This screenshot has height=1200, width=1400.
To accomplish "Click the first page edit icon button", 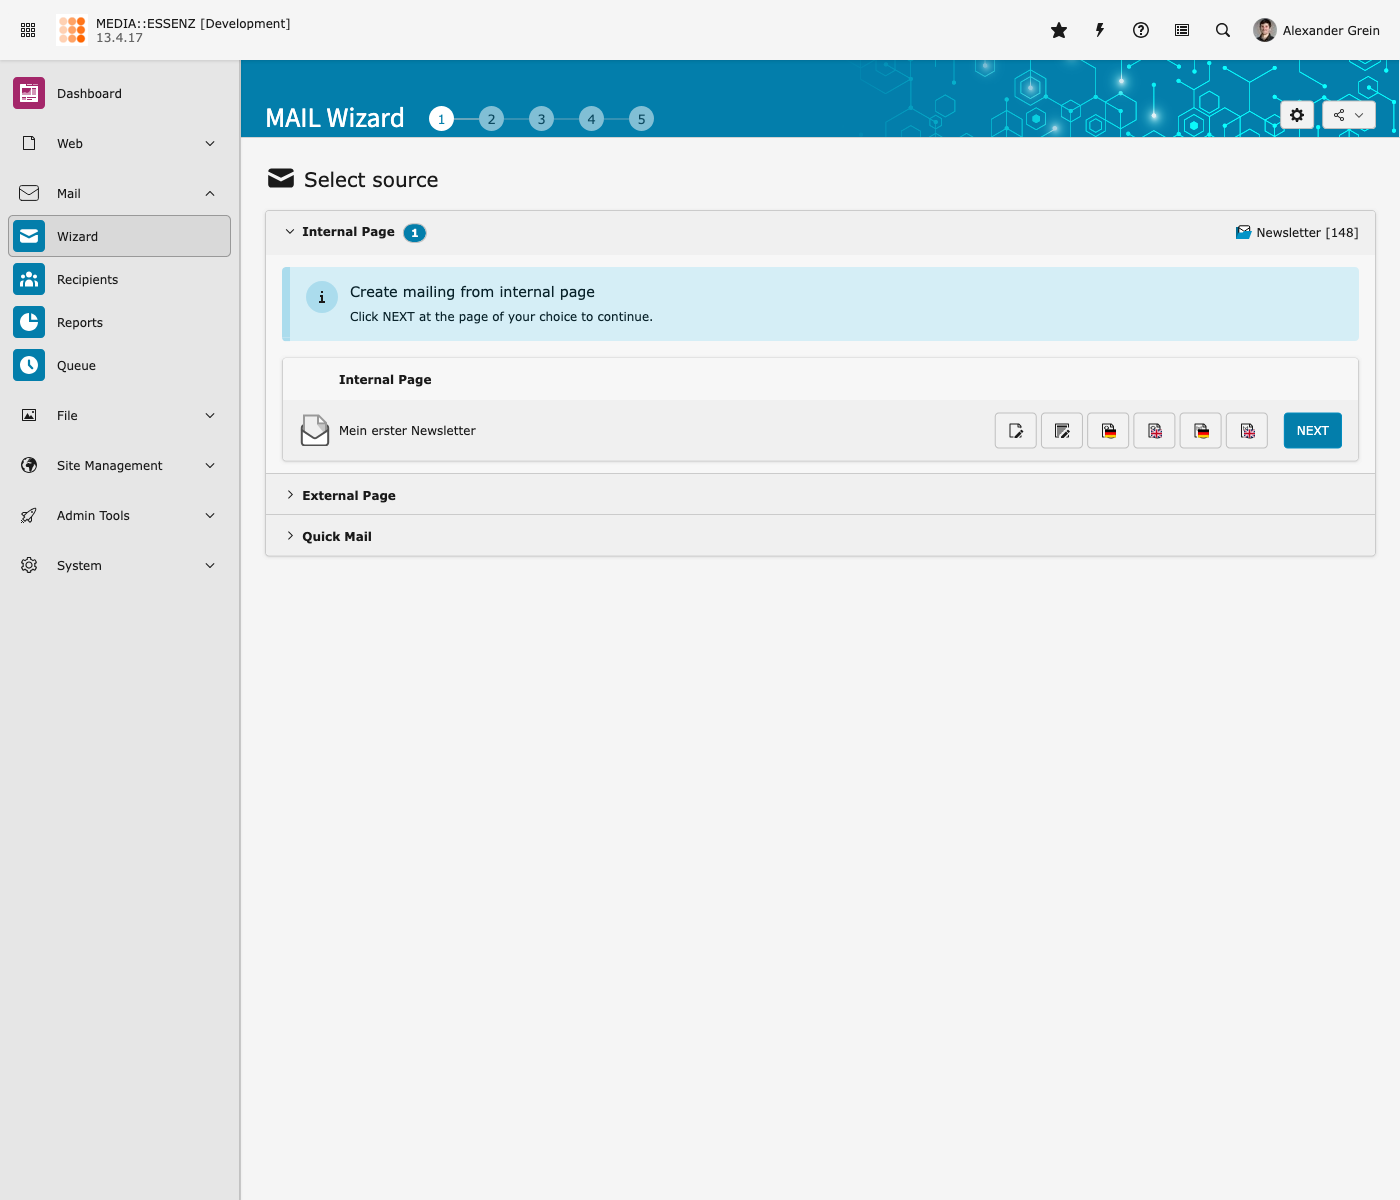I will (1016, 431).
